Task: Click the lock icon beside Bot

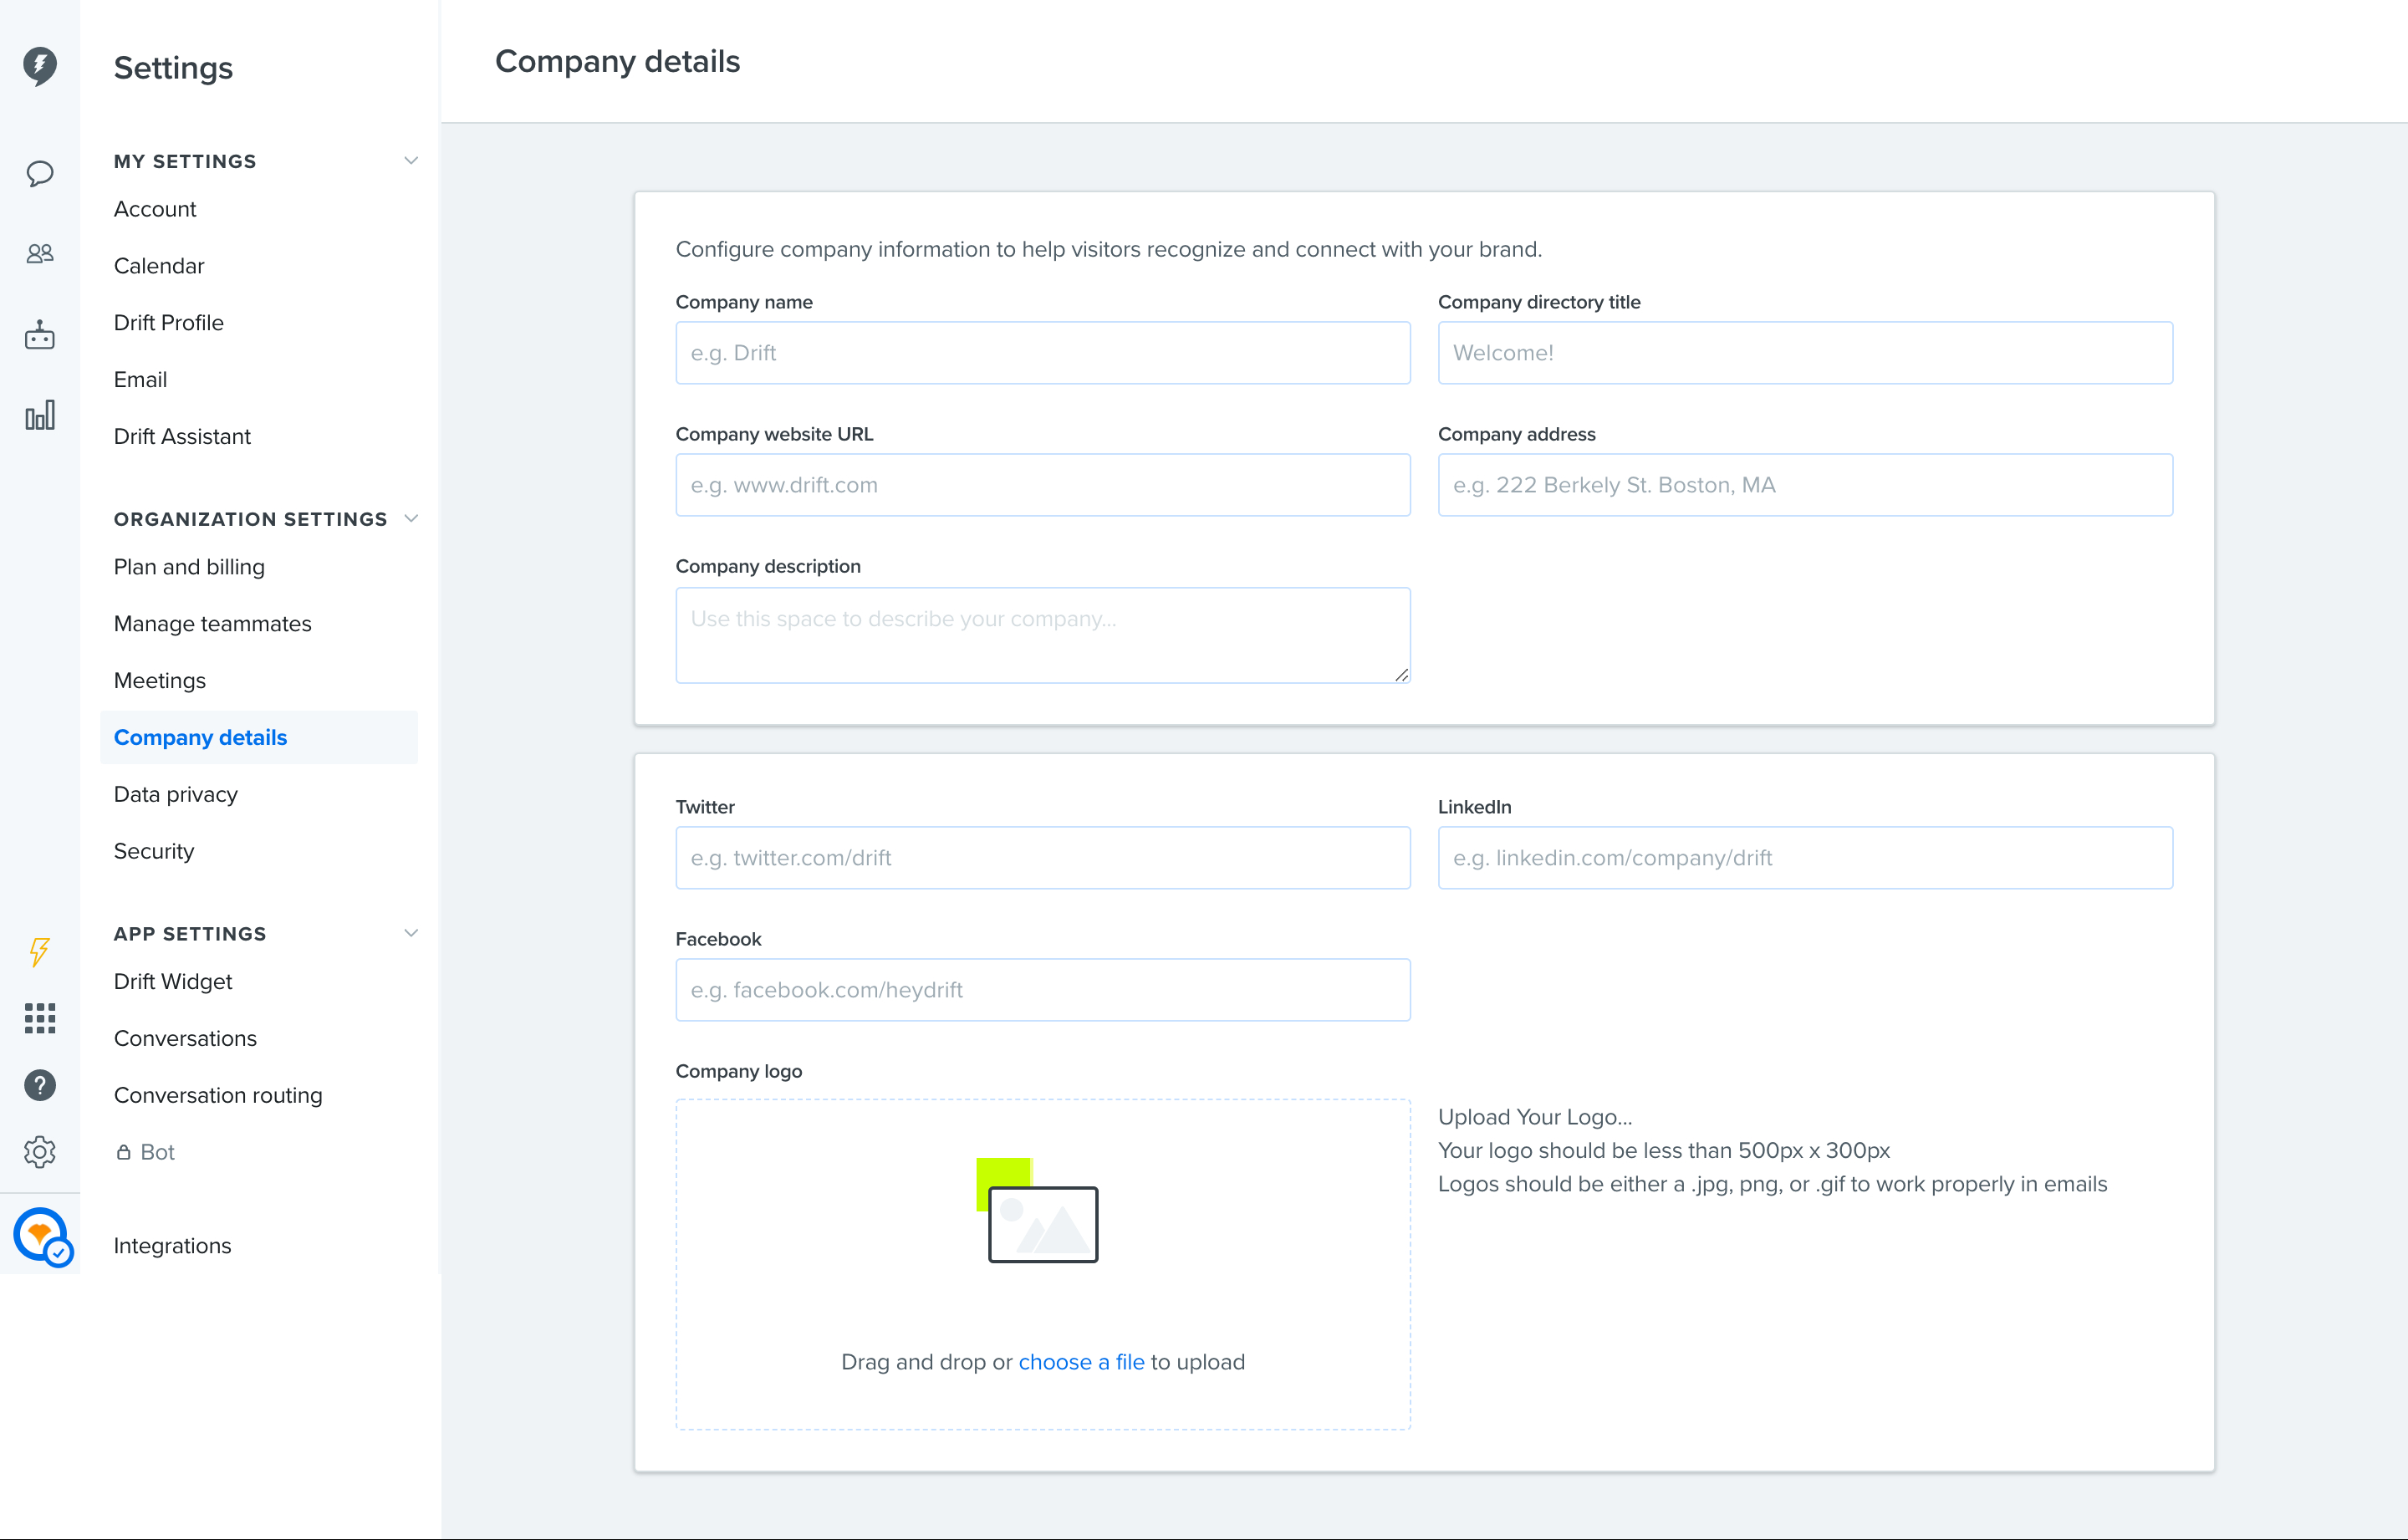Action: [123, 1152]
